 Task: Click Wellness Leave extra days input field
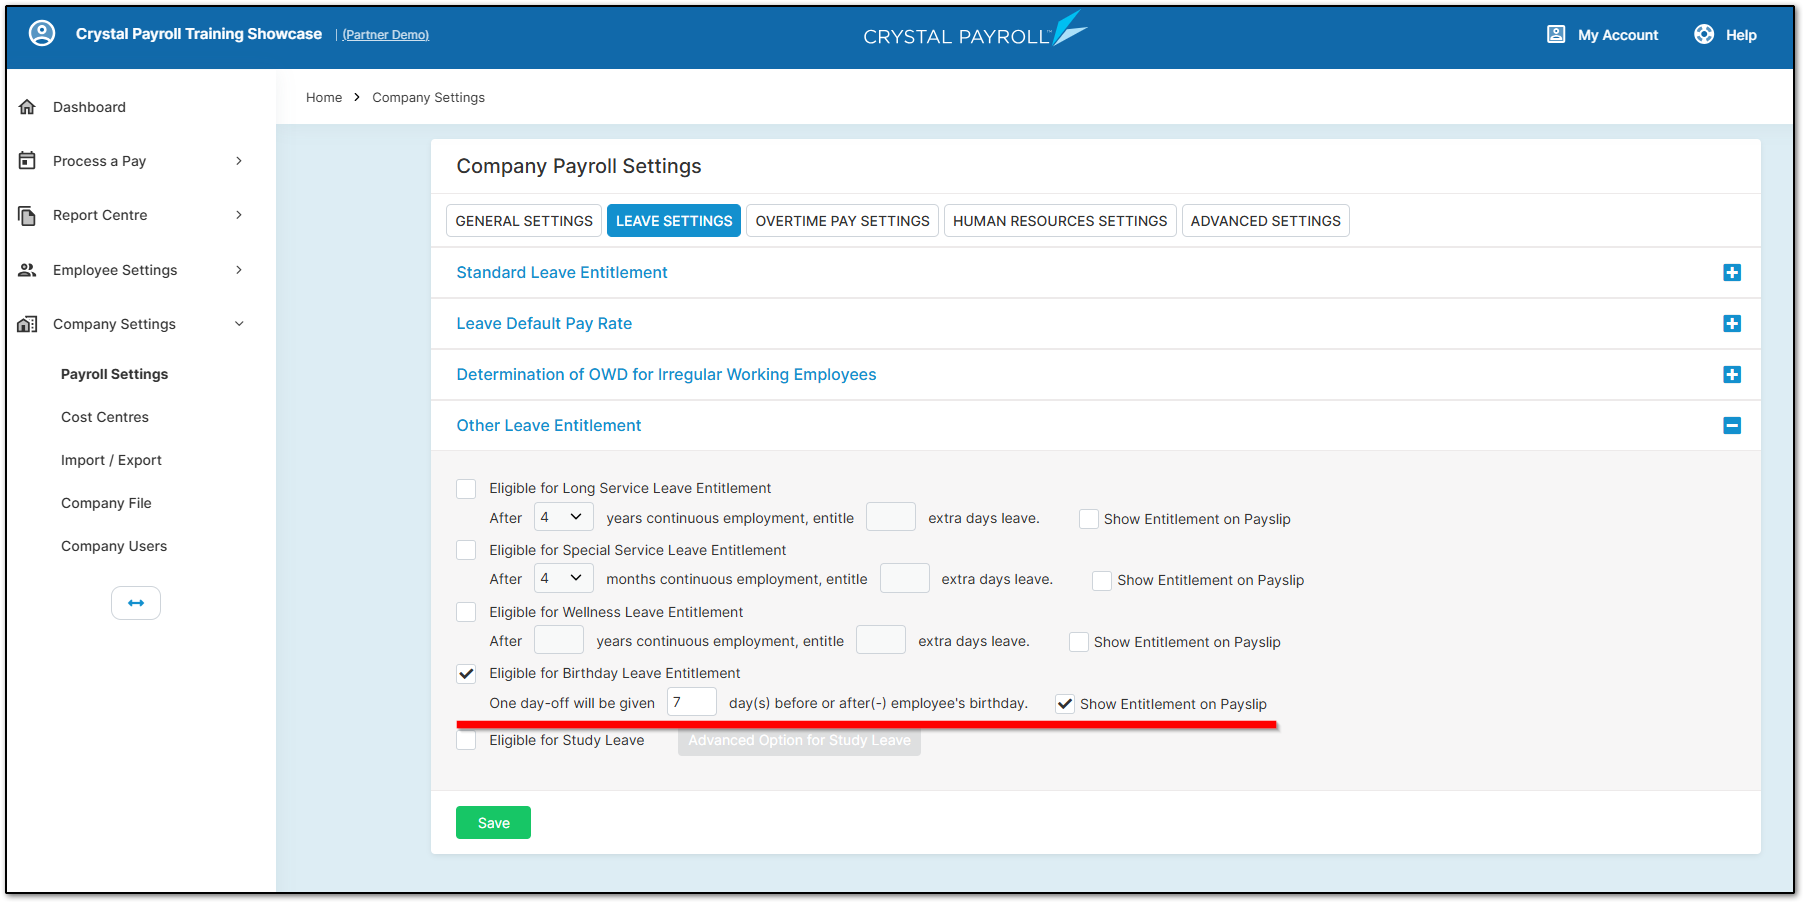pos(881,640)
